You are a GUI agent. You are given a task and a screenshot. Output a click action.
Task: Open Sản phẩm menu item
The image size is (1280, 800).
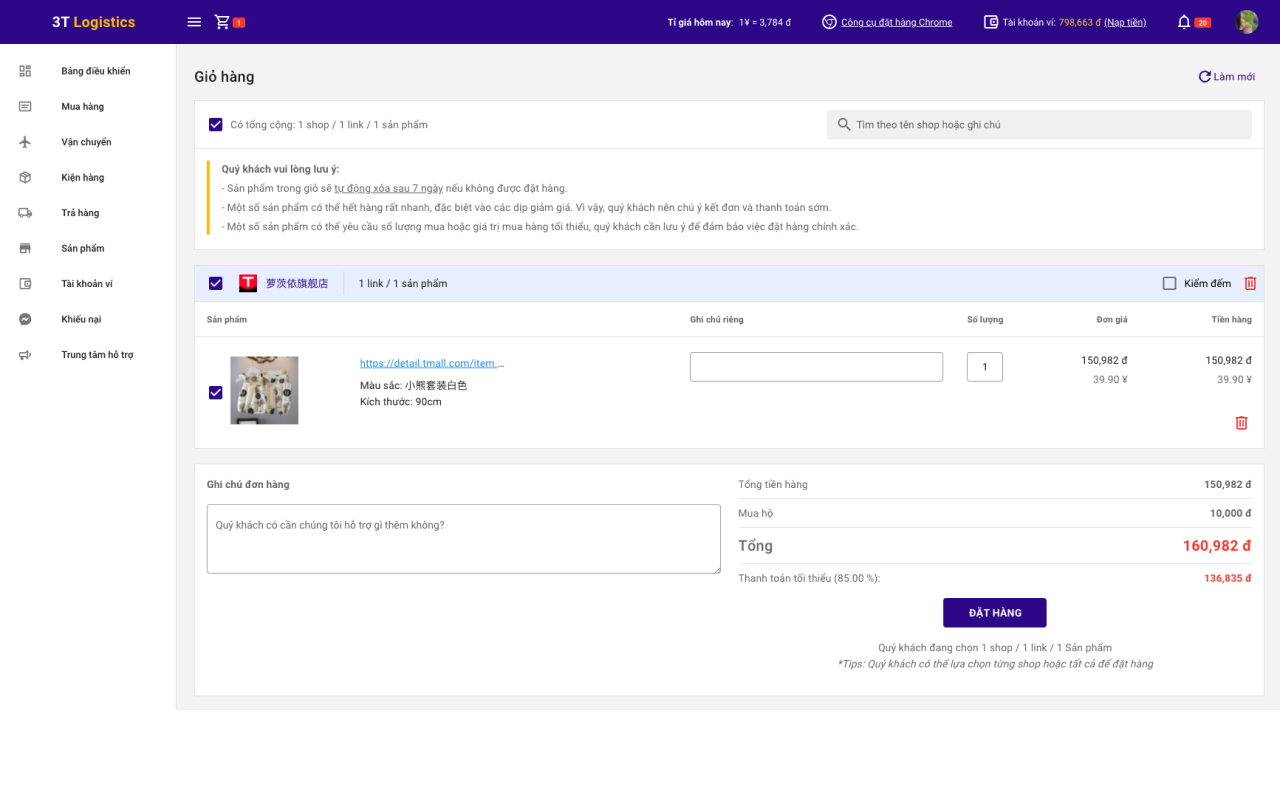tap(83, 248)
